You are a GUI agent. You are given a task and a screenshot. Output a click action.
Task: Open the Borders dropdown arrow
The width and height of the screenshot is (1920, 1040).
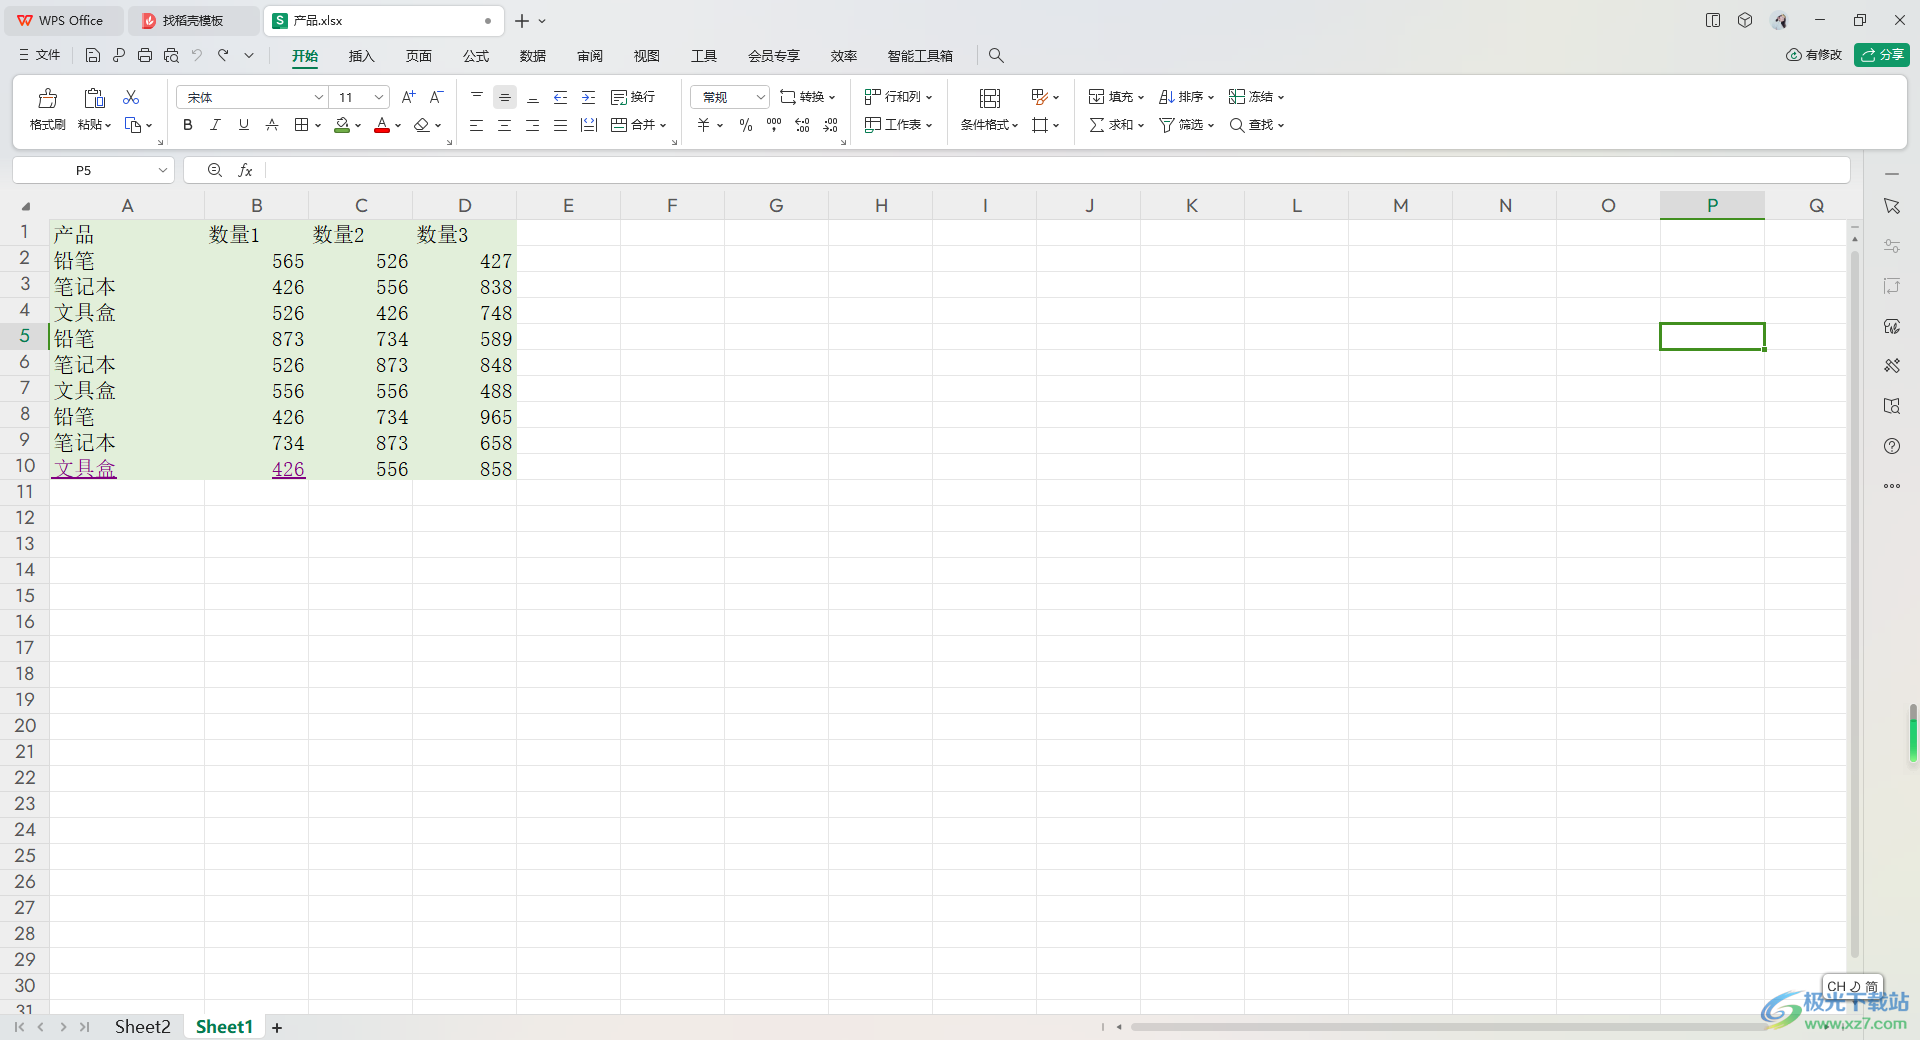(x=318, y=126)
